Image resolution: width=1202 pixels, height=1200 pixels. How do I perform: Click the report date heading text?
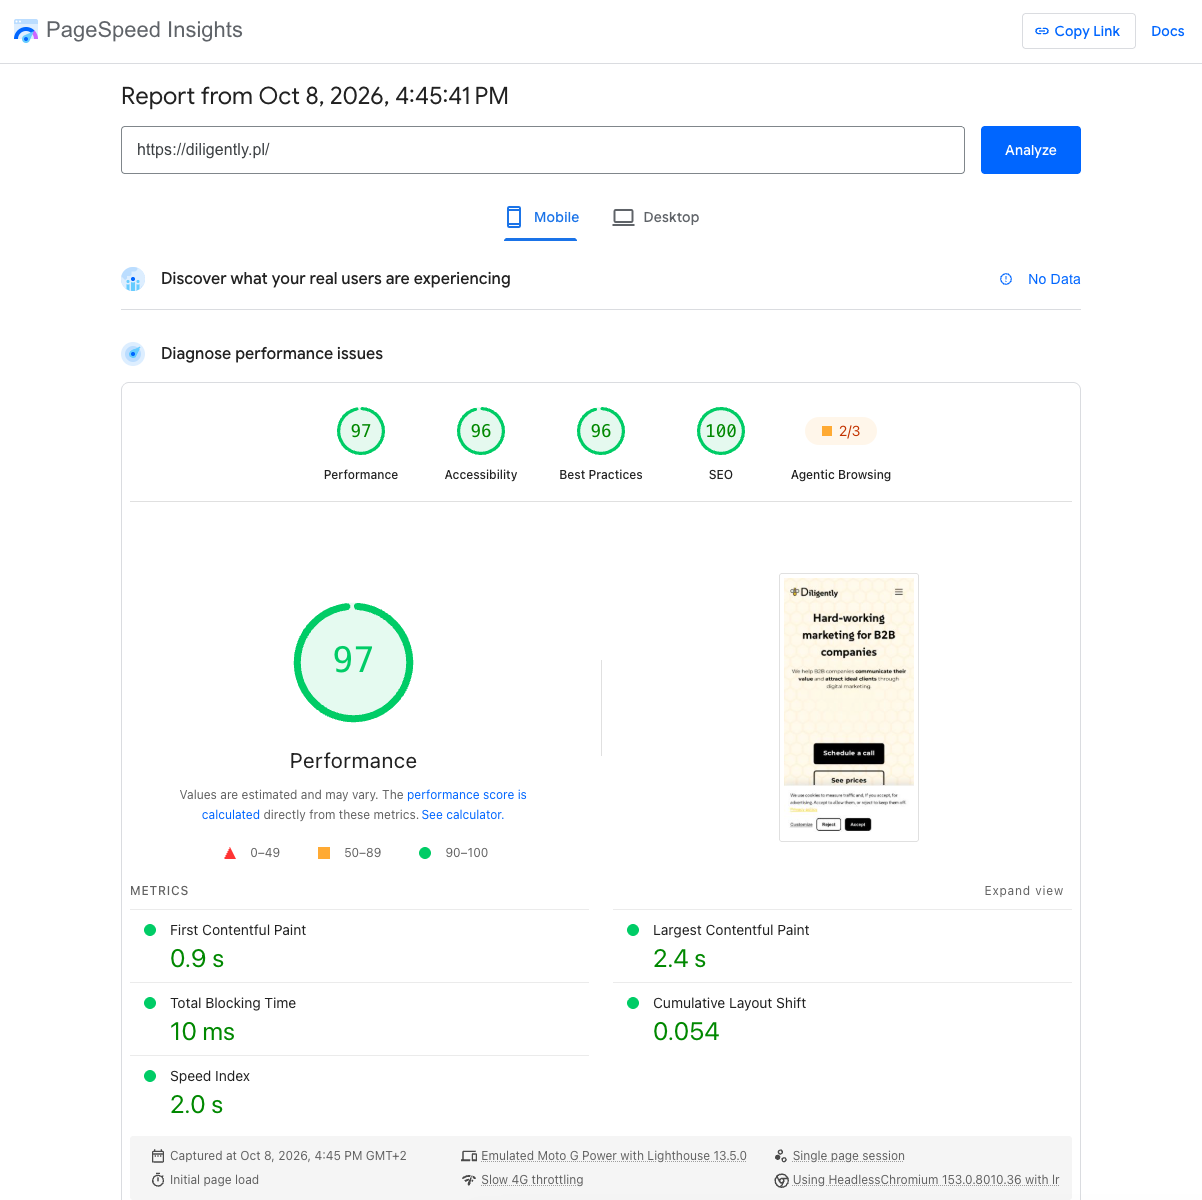tap(315, 96)
